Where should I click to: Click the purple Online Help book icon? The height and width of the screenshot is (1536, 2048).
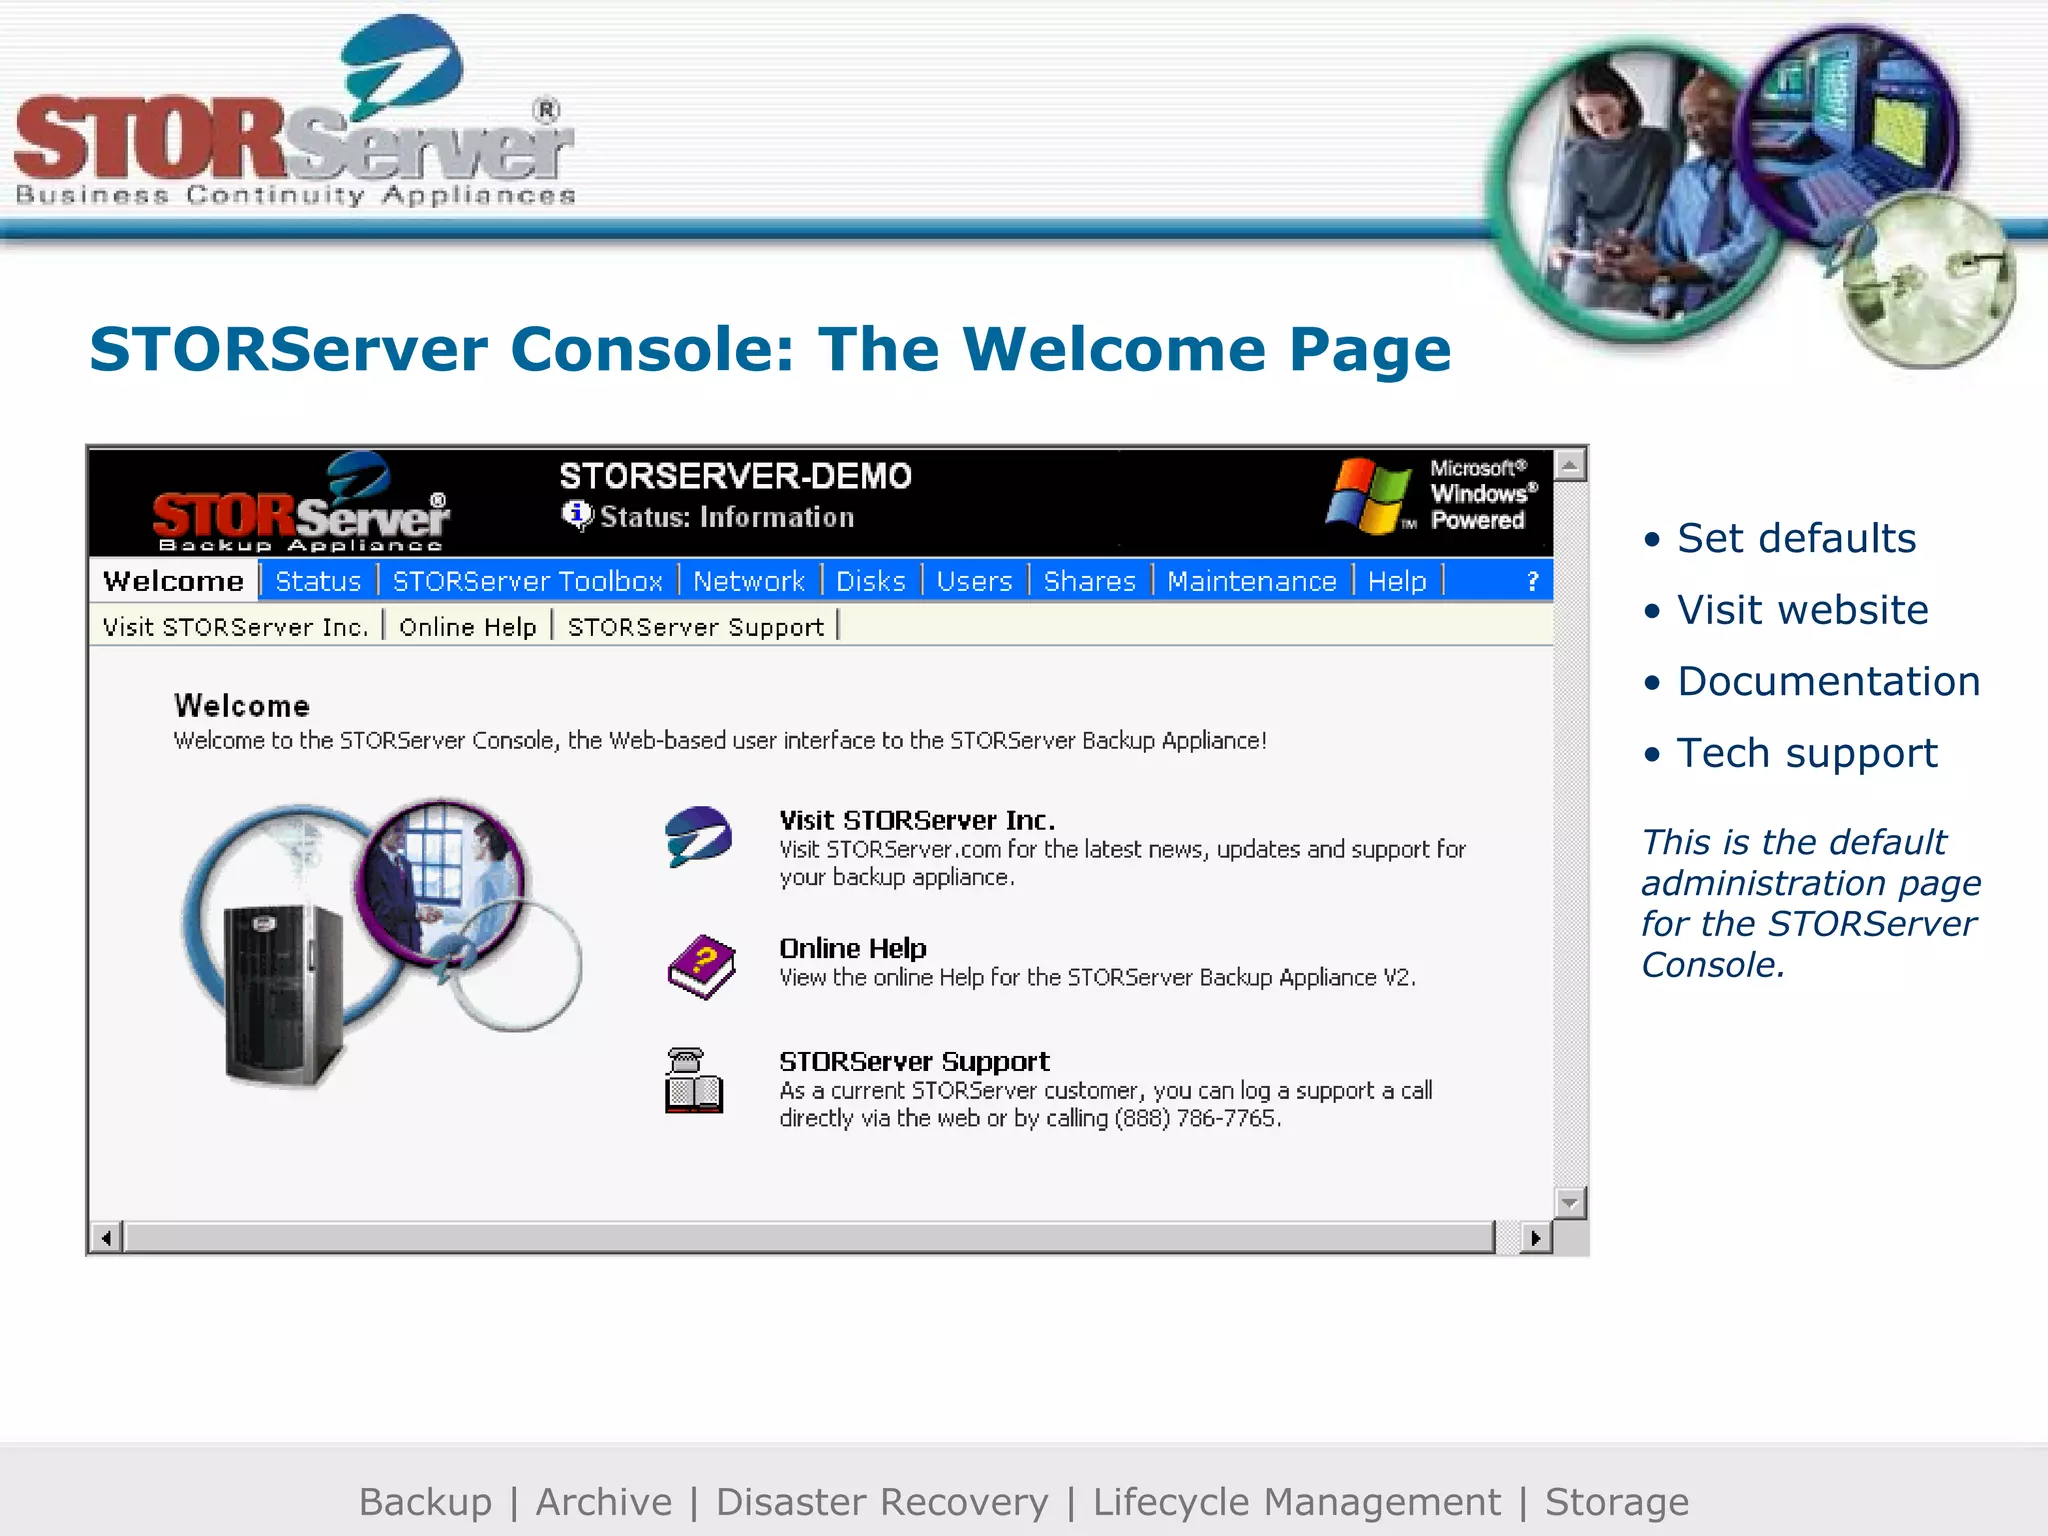click(x=701, y=967)
